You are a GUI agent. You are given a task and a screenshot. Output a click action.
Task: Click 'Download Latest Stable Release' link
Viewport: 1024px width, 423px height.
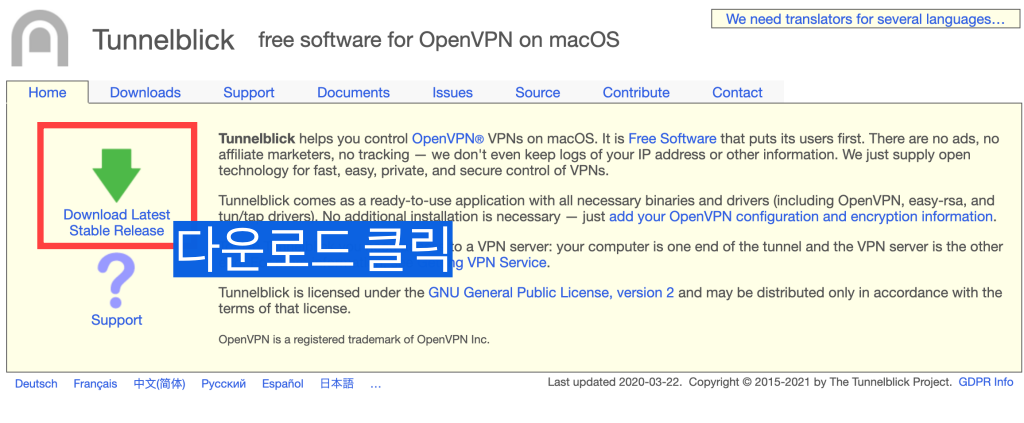pos(117,223)
